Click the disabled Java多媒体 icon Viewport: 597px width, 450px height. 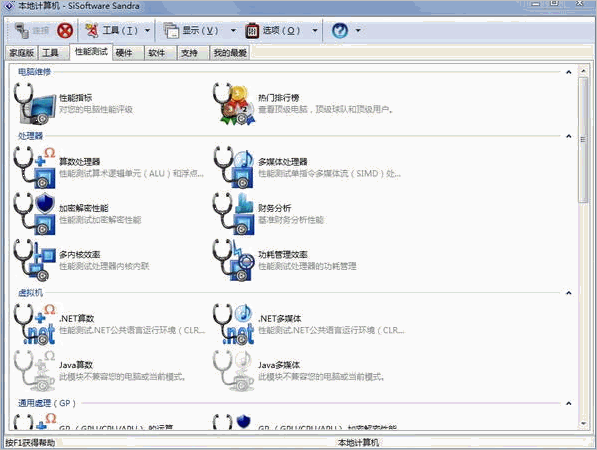tap(233, 370)
